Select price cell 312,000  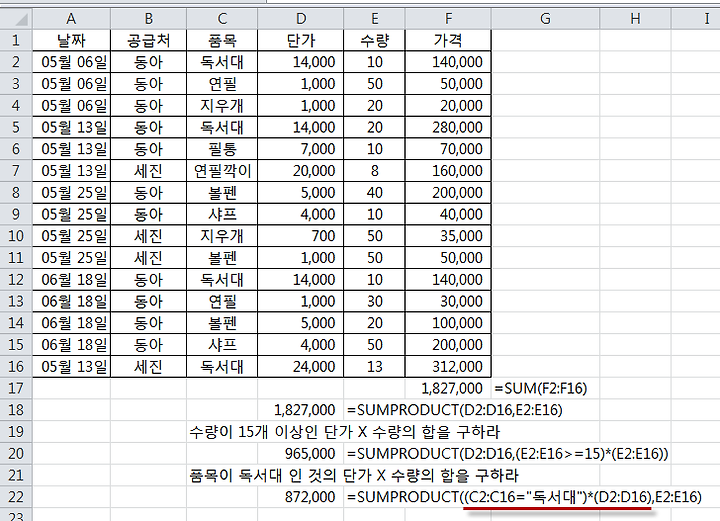[448, 367]
